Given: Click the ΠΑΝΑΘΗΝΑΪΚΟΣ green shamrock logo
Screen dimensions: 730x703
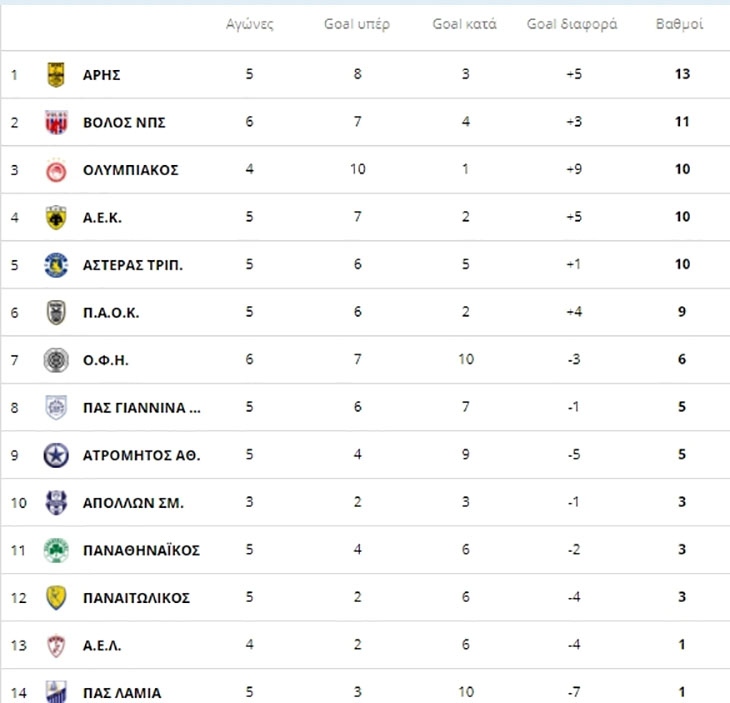Looking at the screenshot, I should pyautogui.click(x=56, y=550).
